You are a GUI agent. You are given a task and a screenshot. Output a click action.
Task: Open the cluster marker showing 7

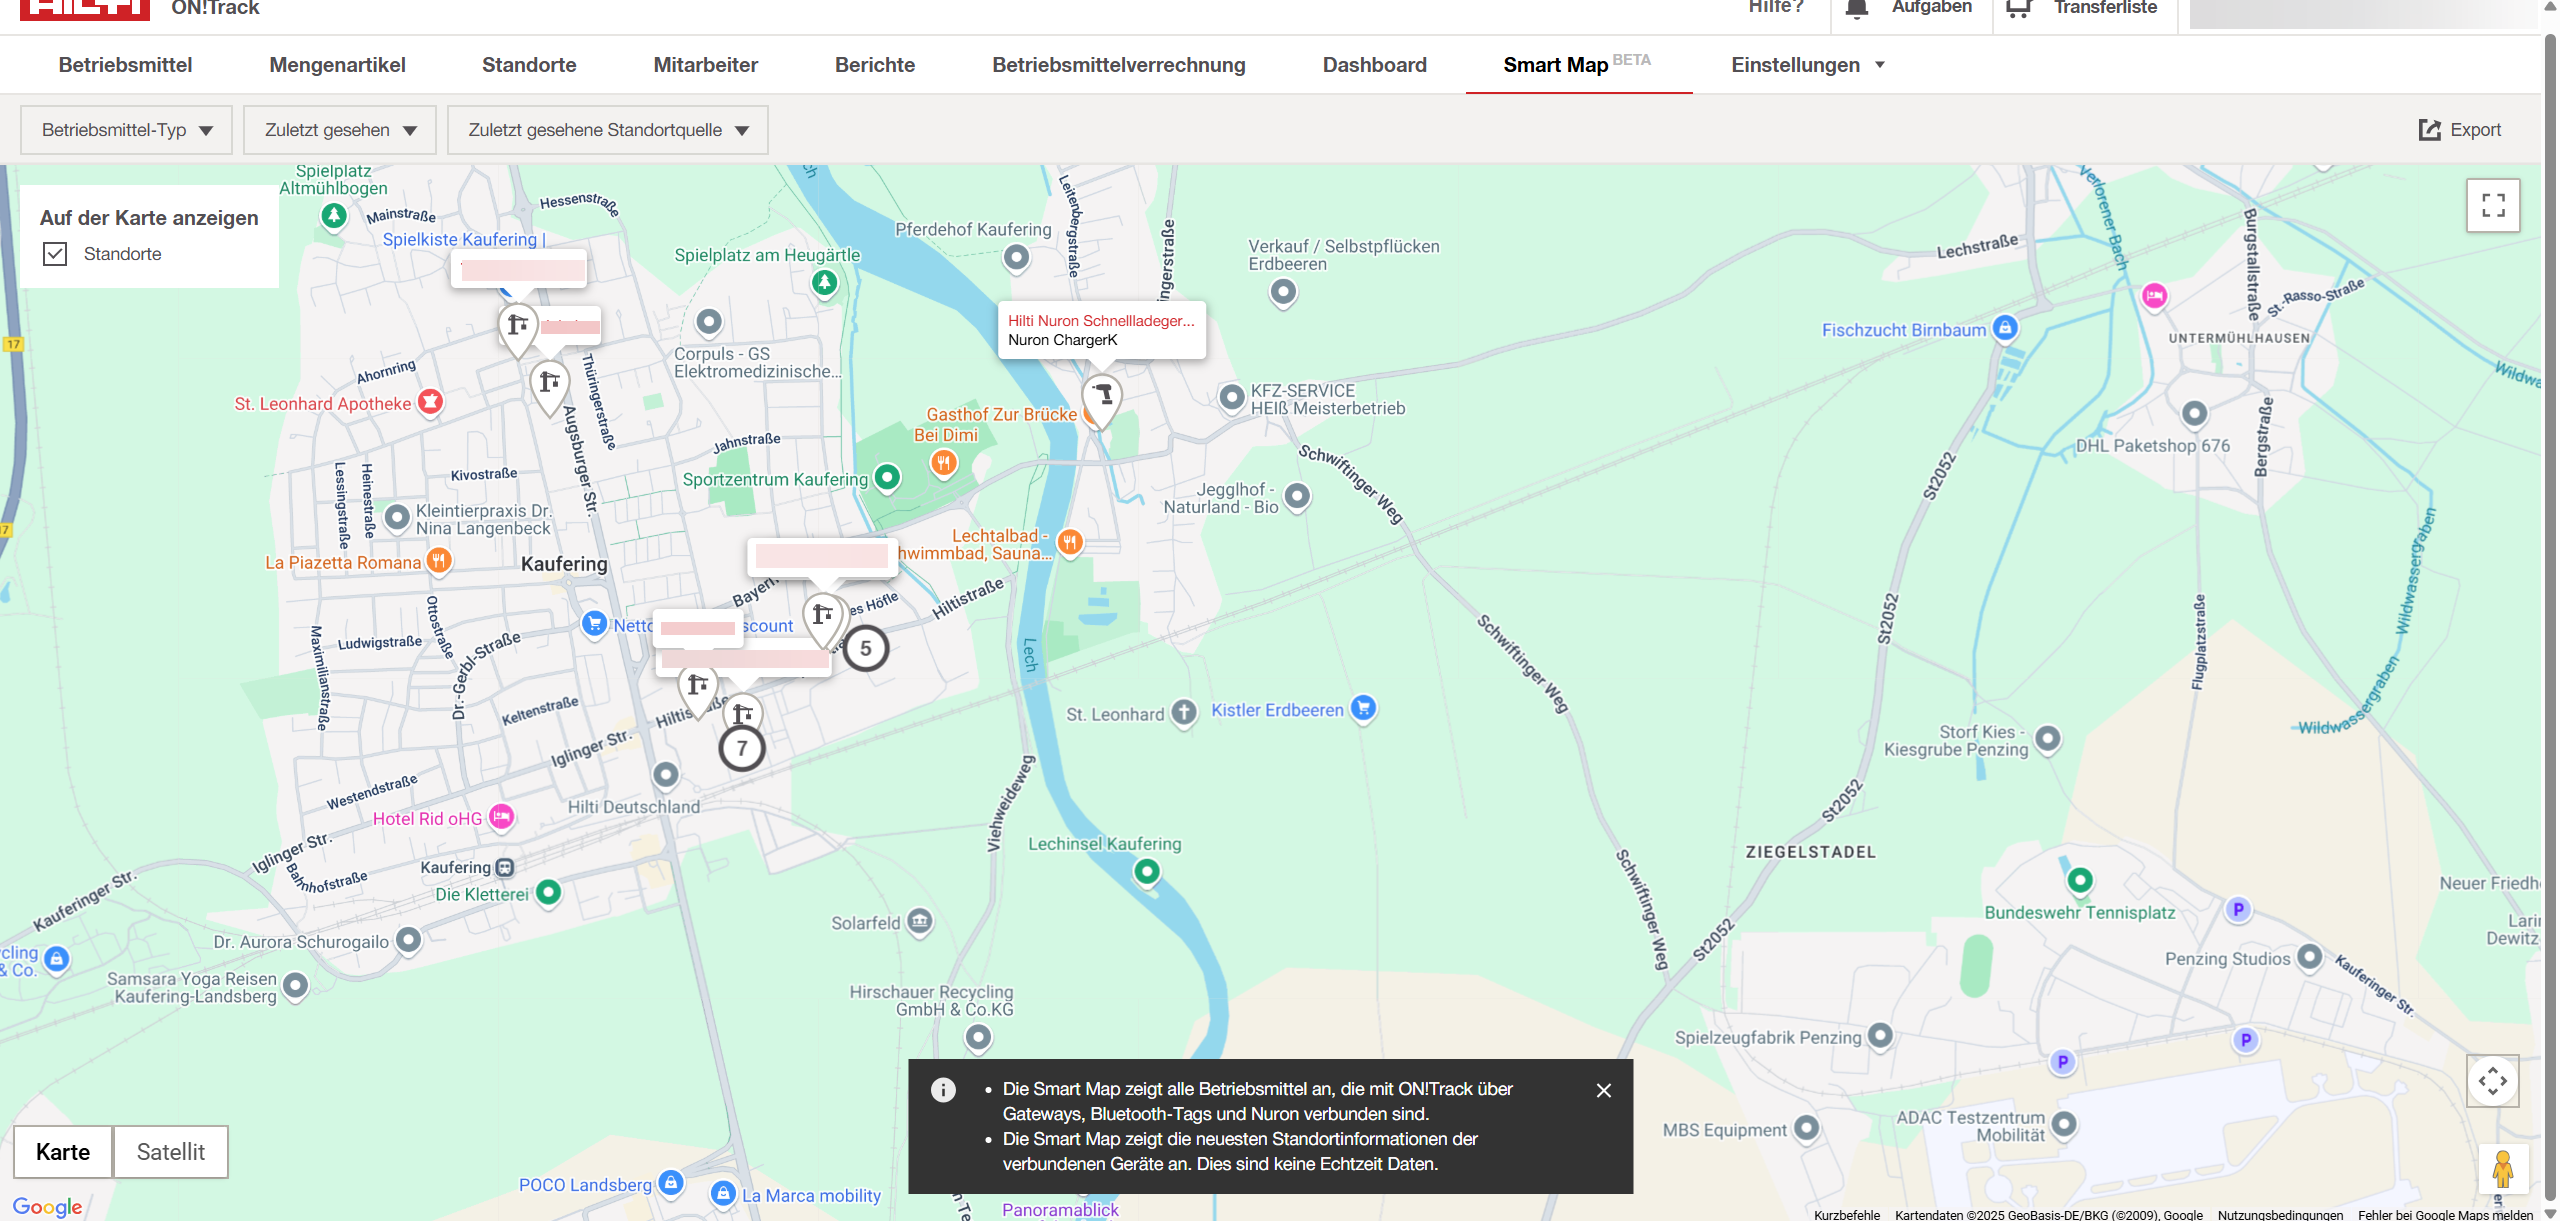coord(742,748)
